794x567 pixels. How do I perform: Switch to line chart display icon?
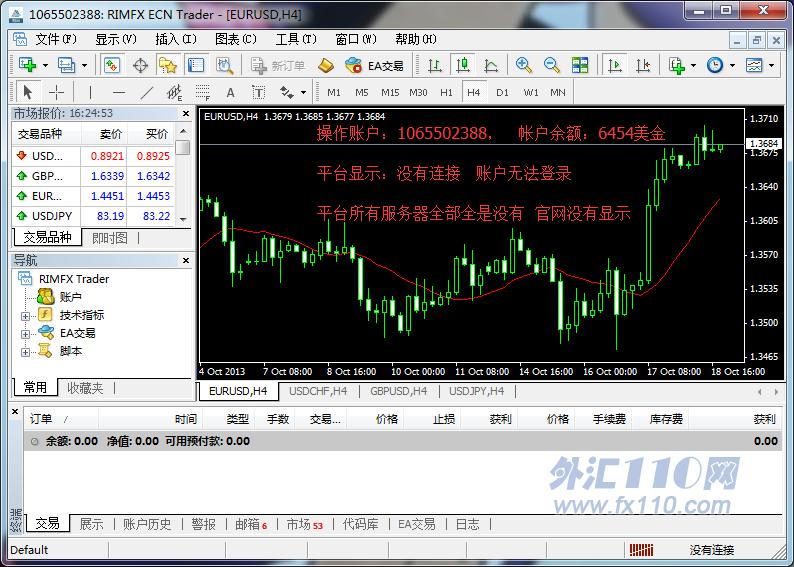491,65
